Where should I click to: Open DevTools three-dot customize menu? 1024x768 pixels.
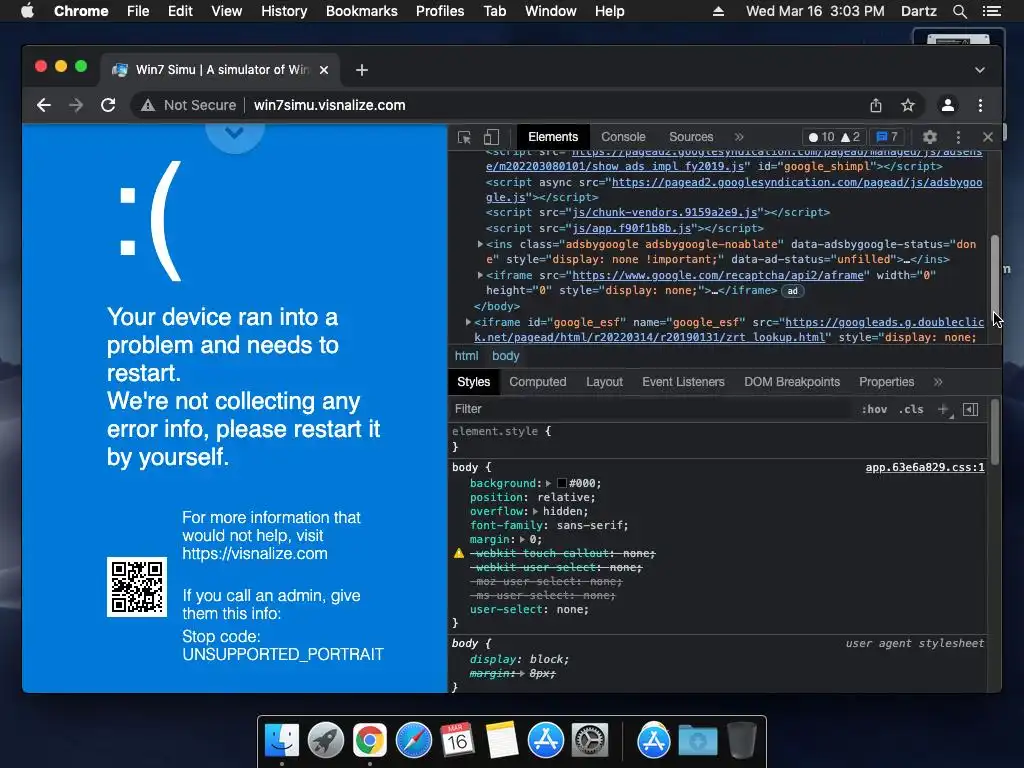pyautogui.click(x=958, y=137)
